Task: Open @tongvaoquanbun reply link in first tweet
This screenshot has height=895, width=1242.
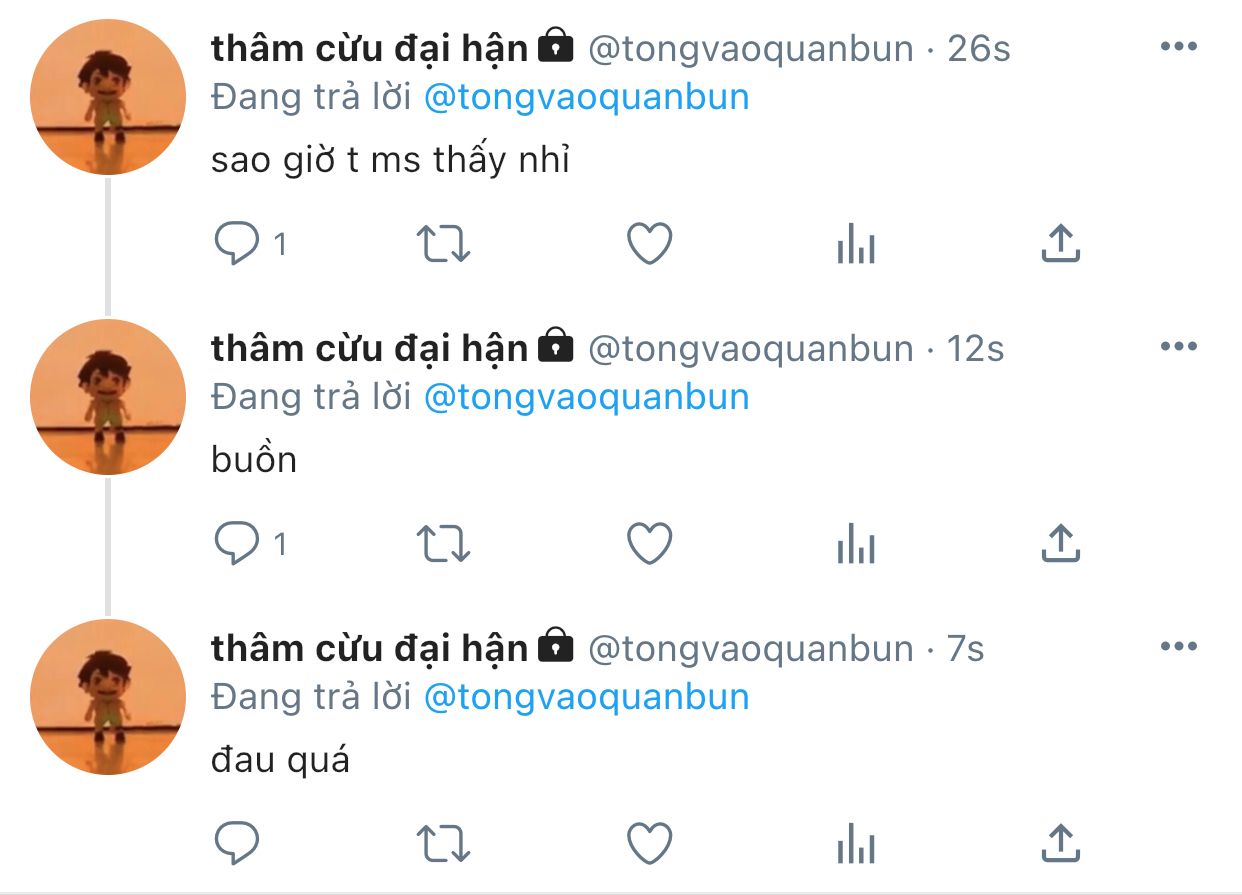Action: 587,97
